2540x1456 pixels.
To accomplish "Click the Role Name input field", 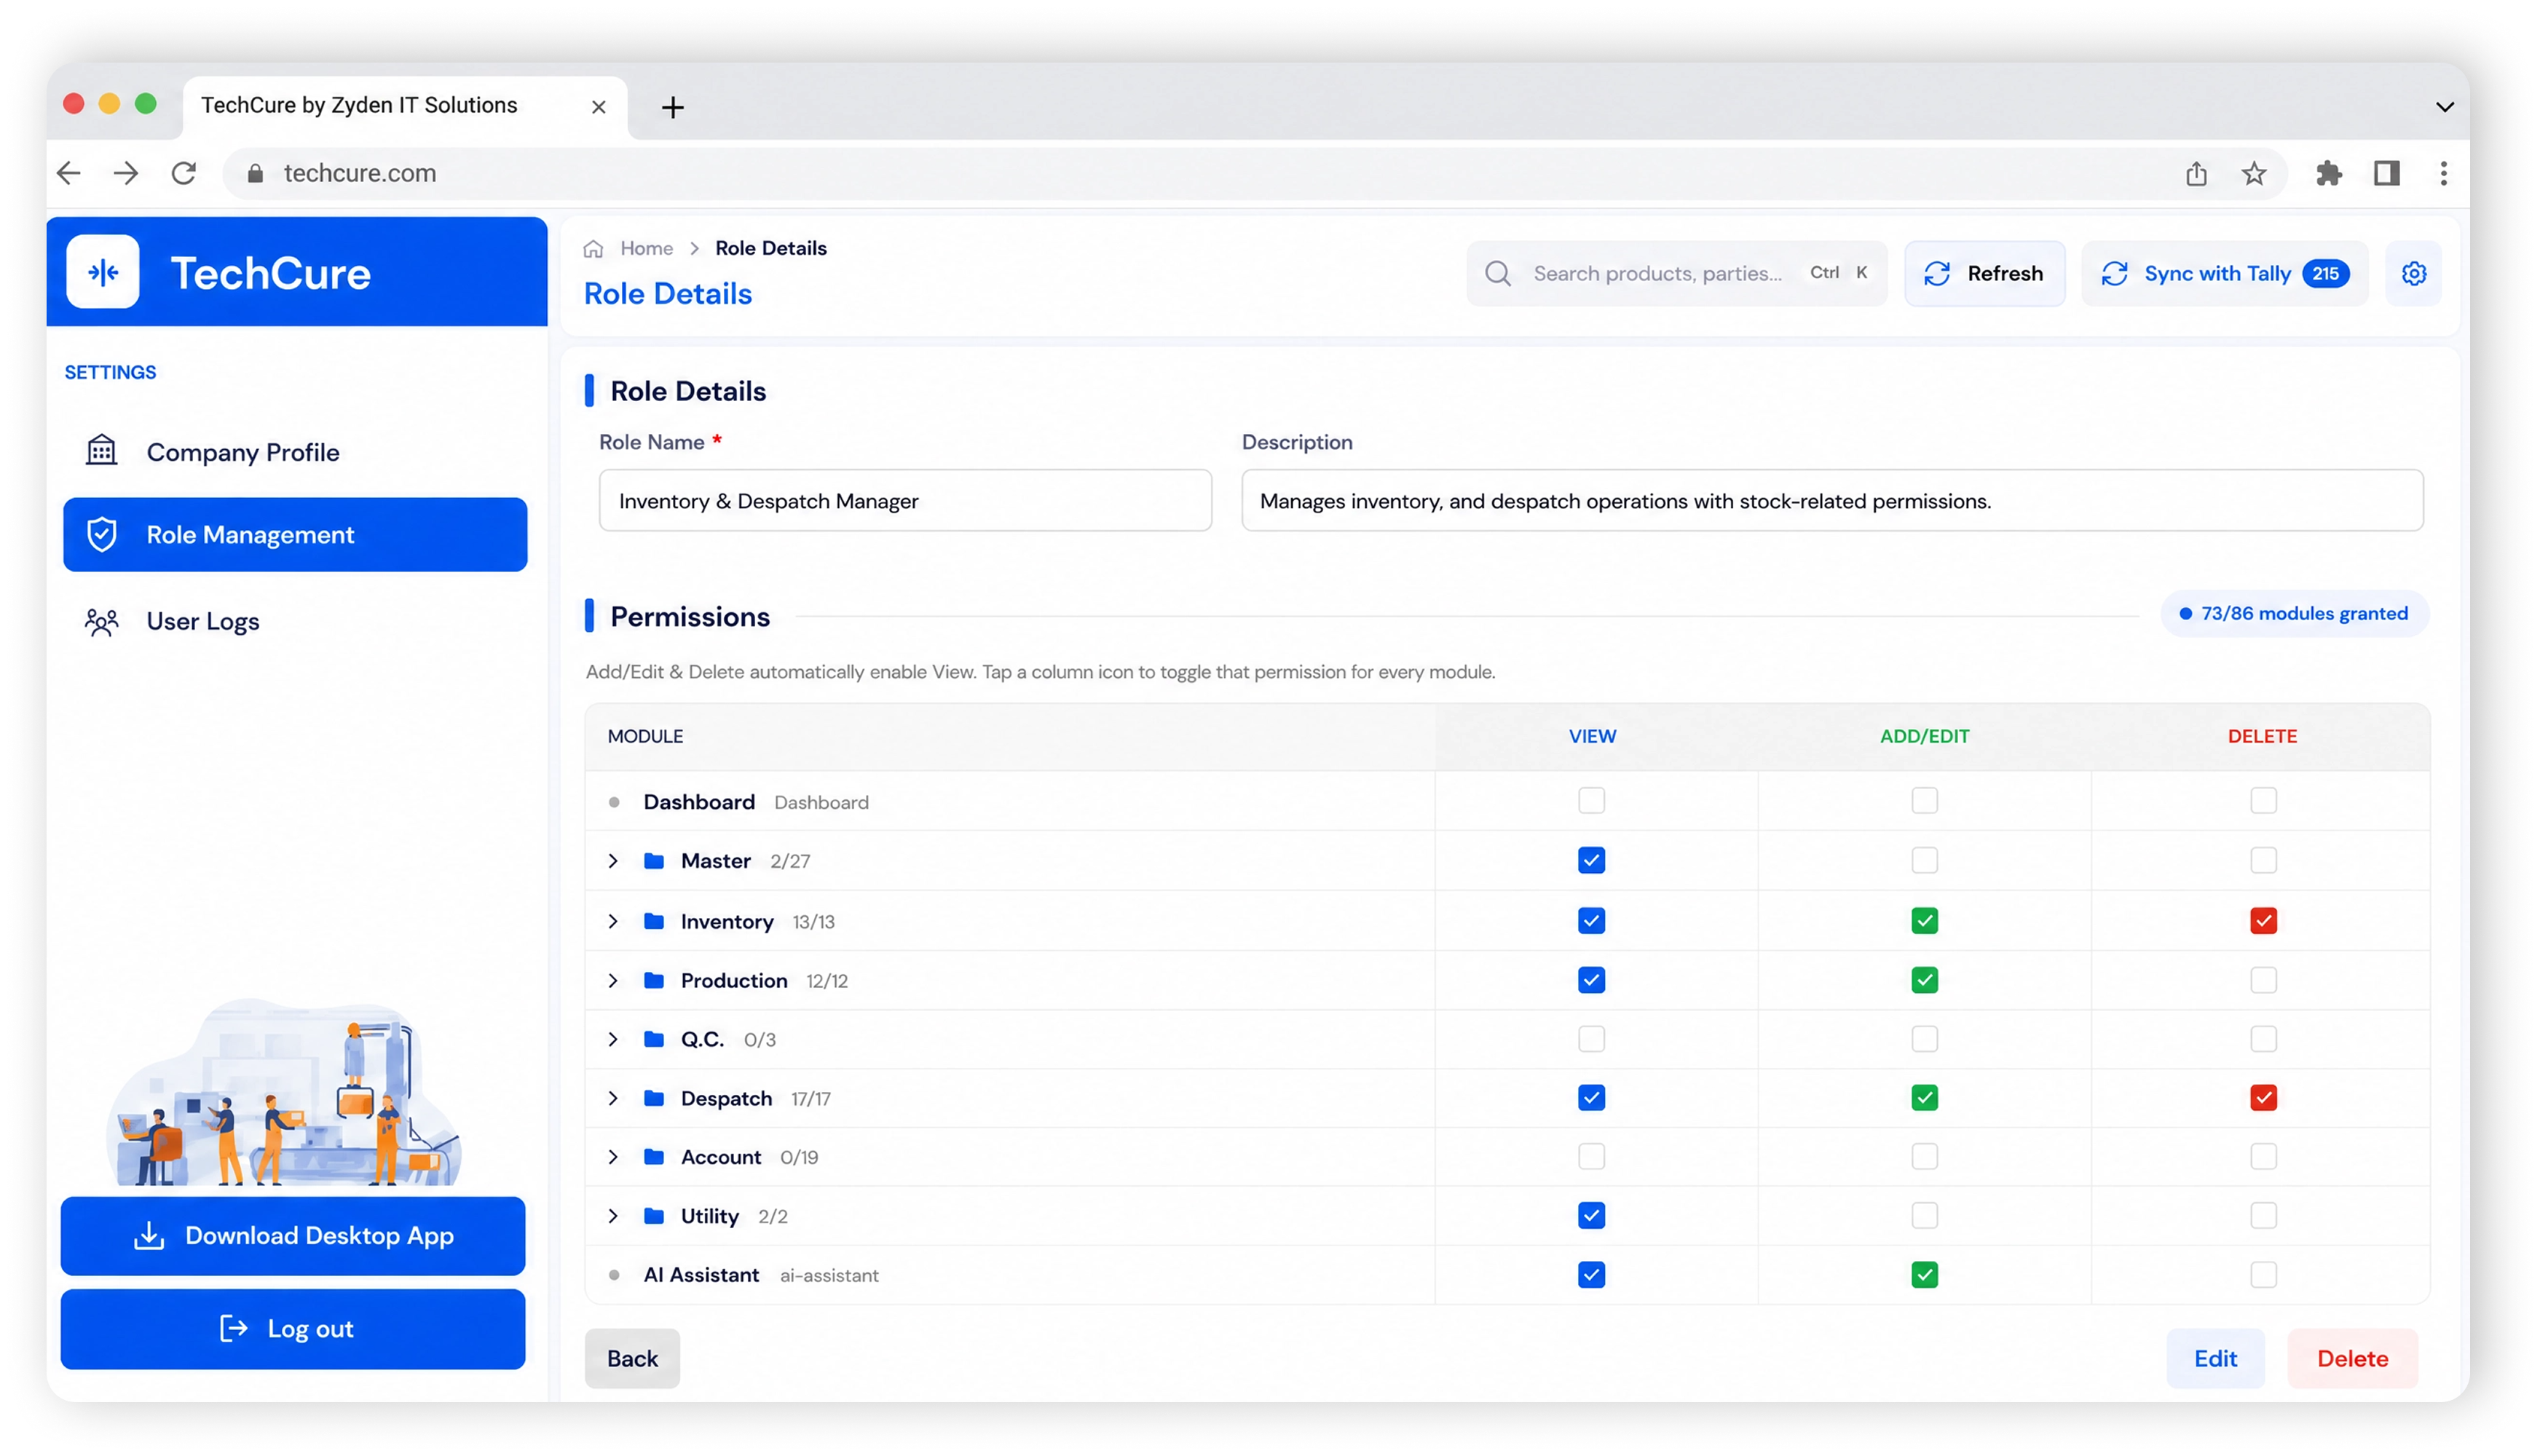I will (x=905, y=500).
